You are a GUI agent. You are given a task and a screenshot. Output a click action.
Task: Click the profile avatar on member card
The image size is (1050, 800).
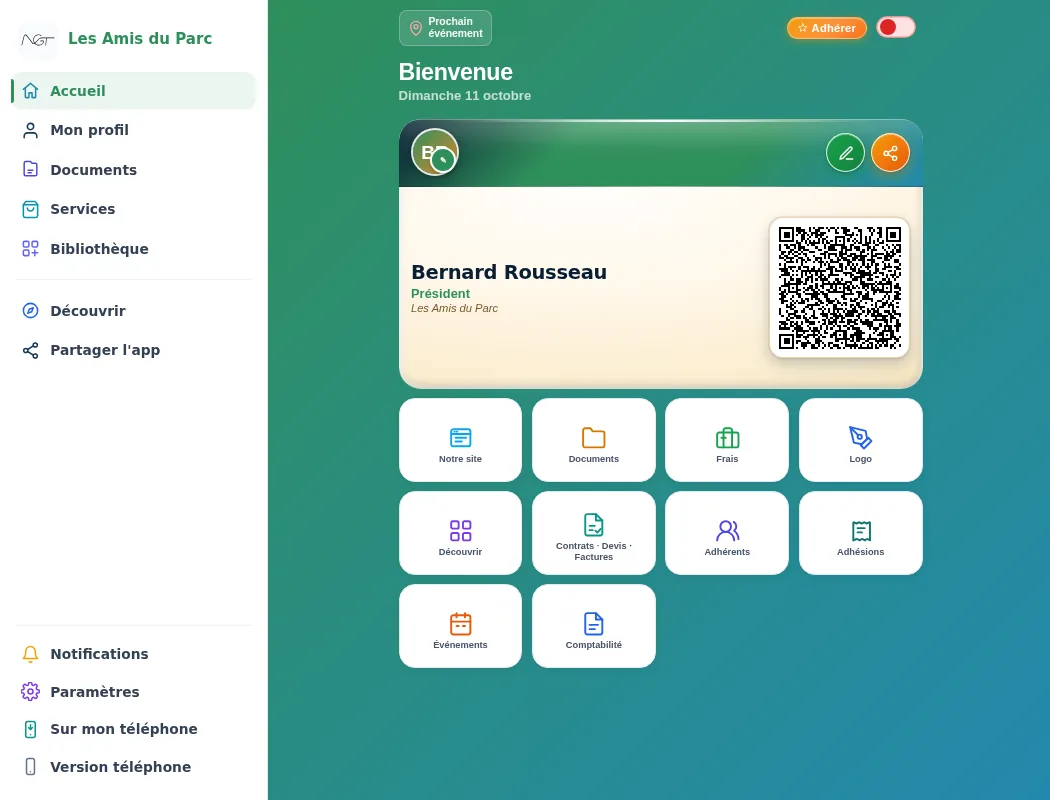[435, 152]
